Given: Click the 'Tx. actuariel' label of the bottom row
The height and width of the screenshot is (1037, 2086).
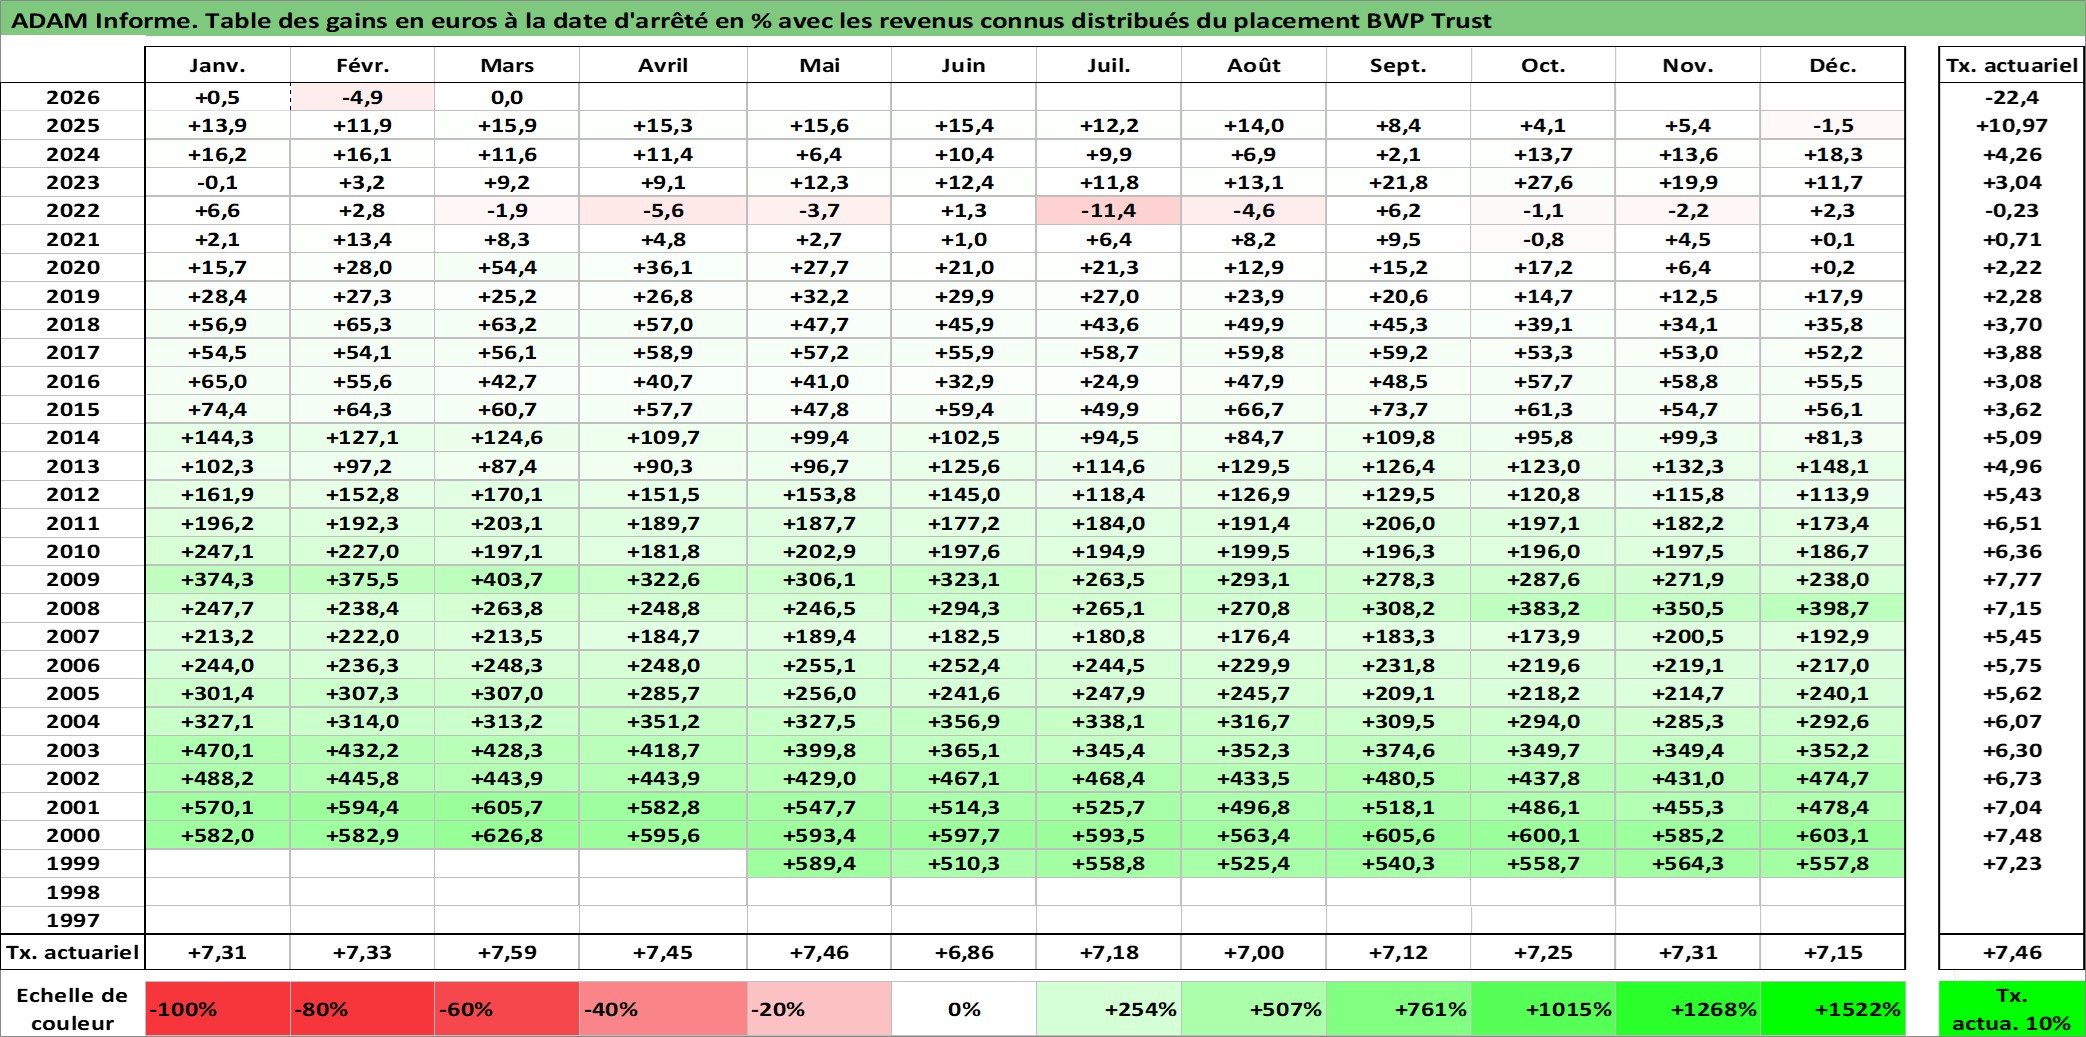Looking at the screenshot, I should tap(73, 952).
